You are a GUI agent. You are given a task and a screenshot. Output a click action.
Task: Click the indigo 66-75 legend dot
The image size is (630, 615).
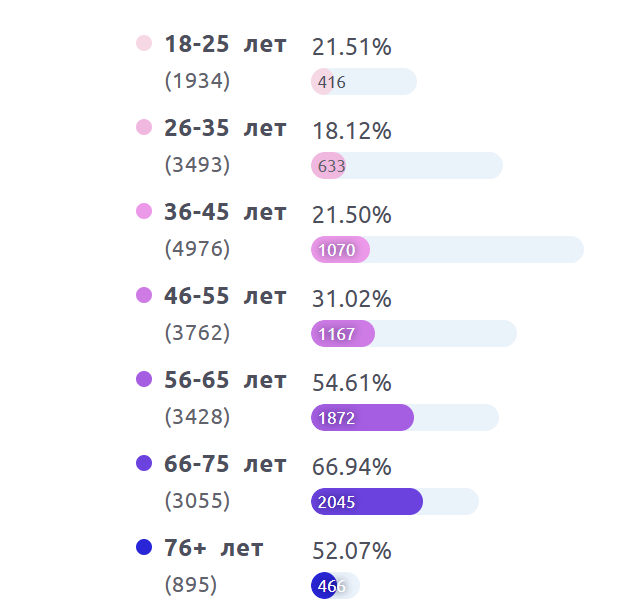click(143, 463)
